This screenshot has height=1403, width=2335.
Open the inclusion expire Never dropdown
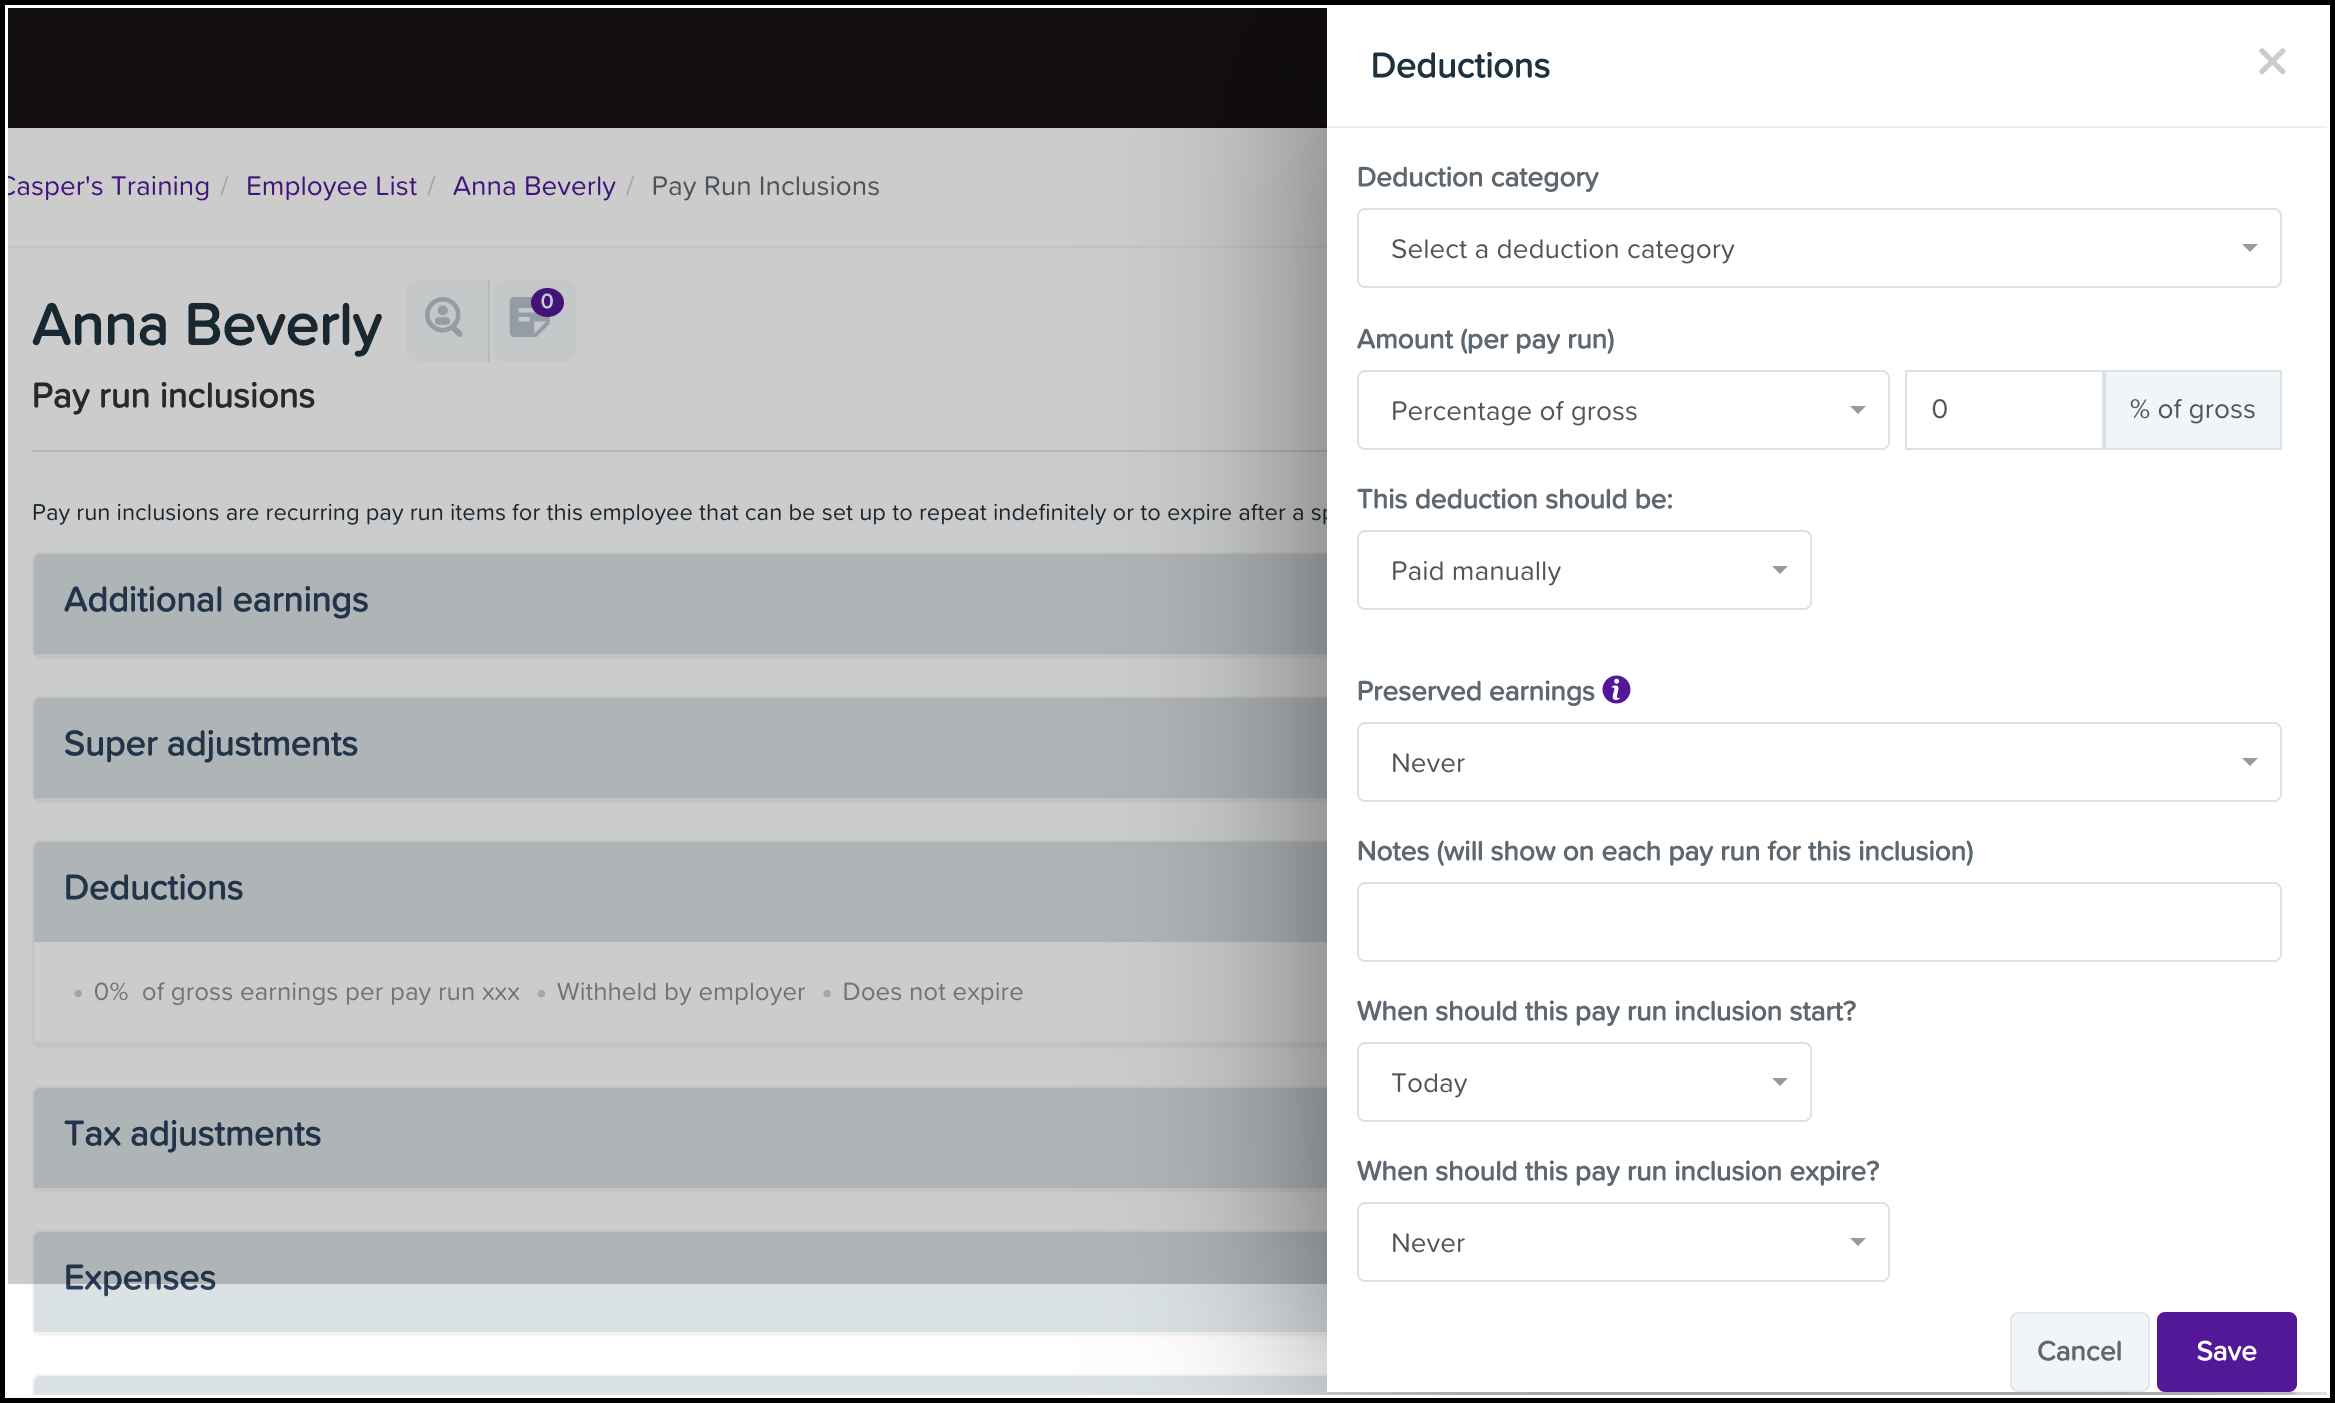click(1622, 1242)
